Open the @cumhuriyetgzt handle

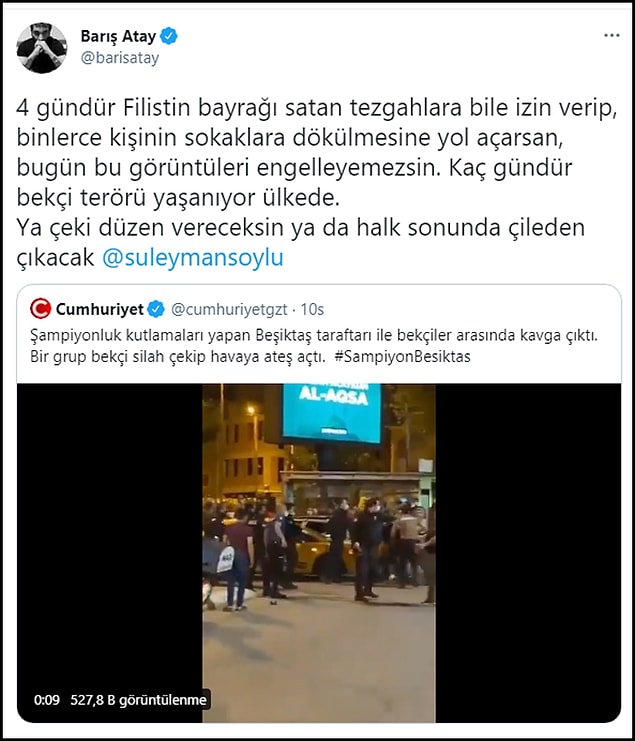(229, 310)
